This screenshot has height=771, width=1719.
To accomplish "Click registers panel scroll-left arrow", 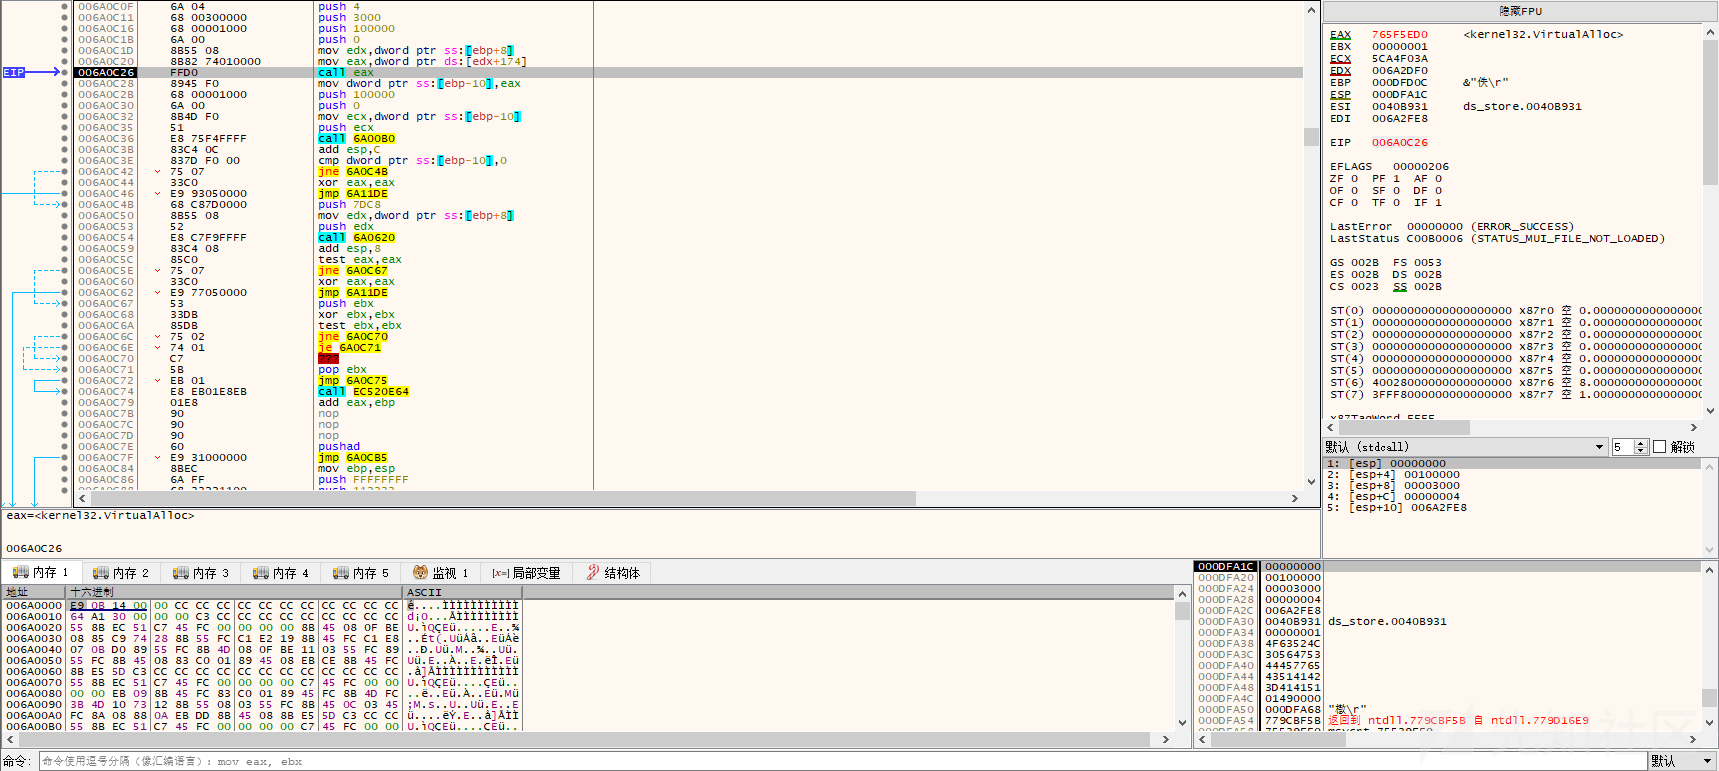I will pos(1331,427).
